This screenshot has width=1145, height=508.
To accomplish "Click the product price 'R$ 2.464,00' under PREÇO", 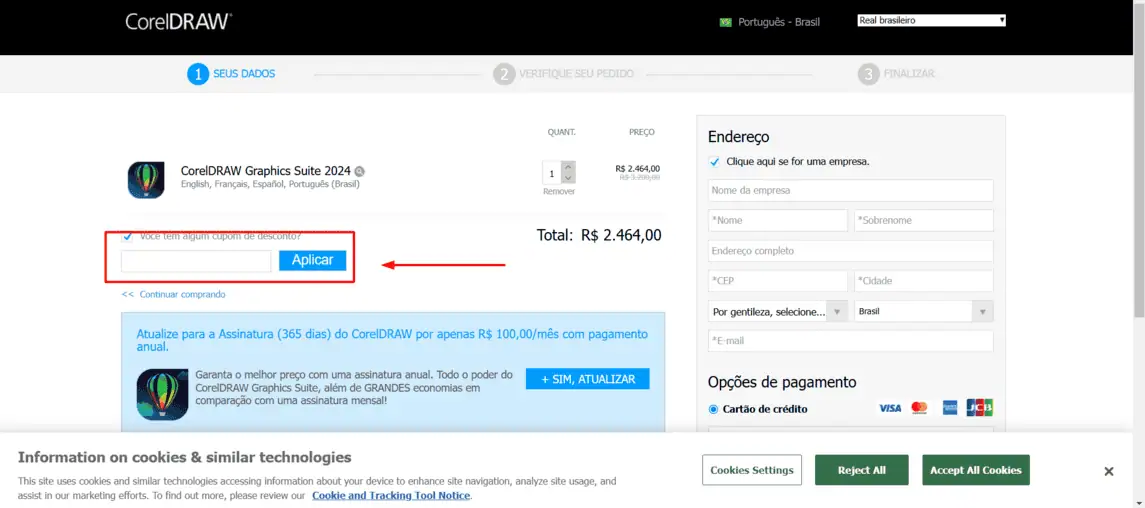I will pos(637,169).
